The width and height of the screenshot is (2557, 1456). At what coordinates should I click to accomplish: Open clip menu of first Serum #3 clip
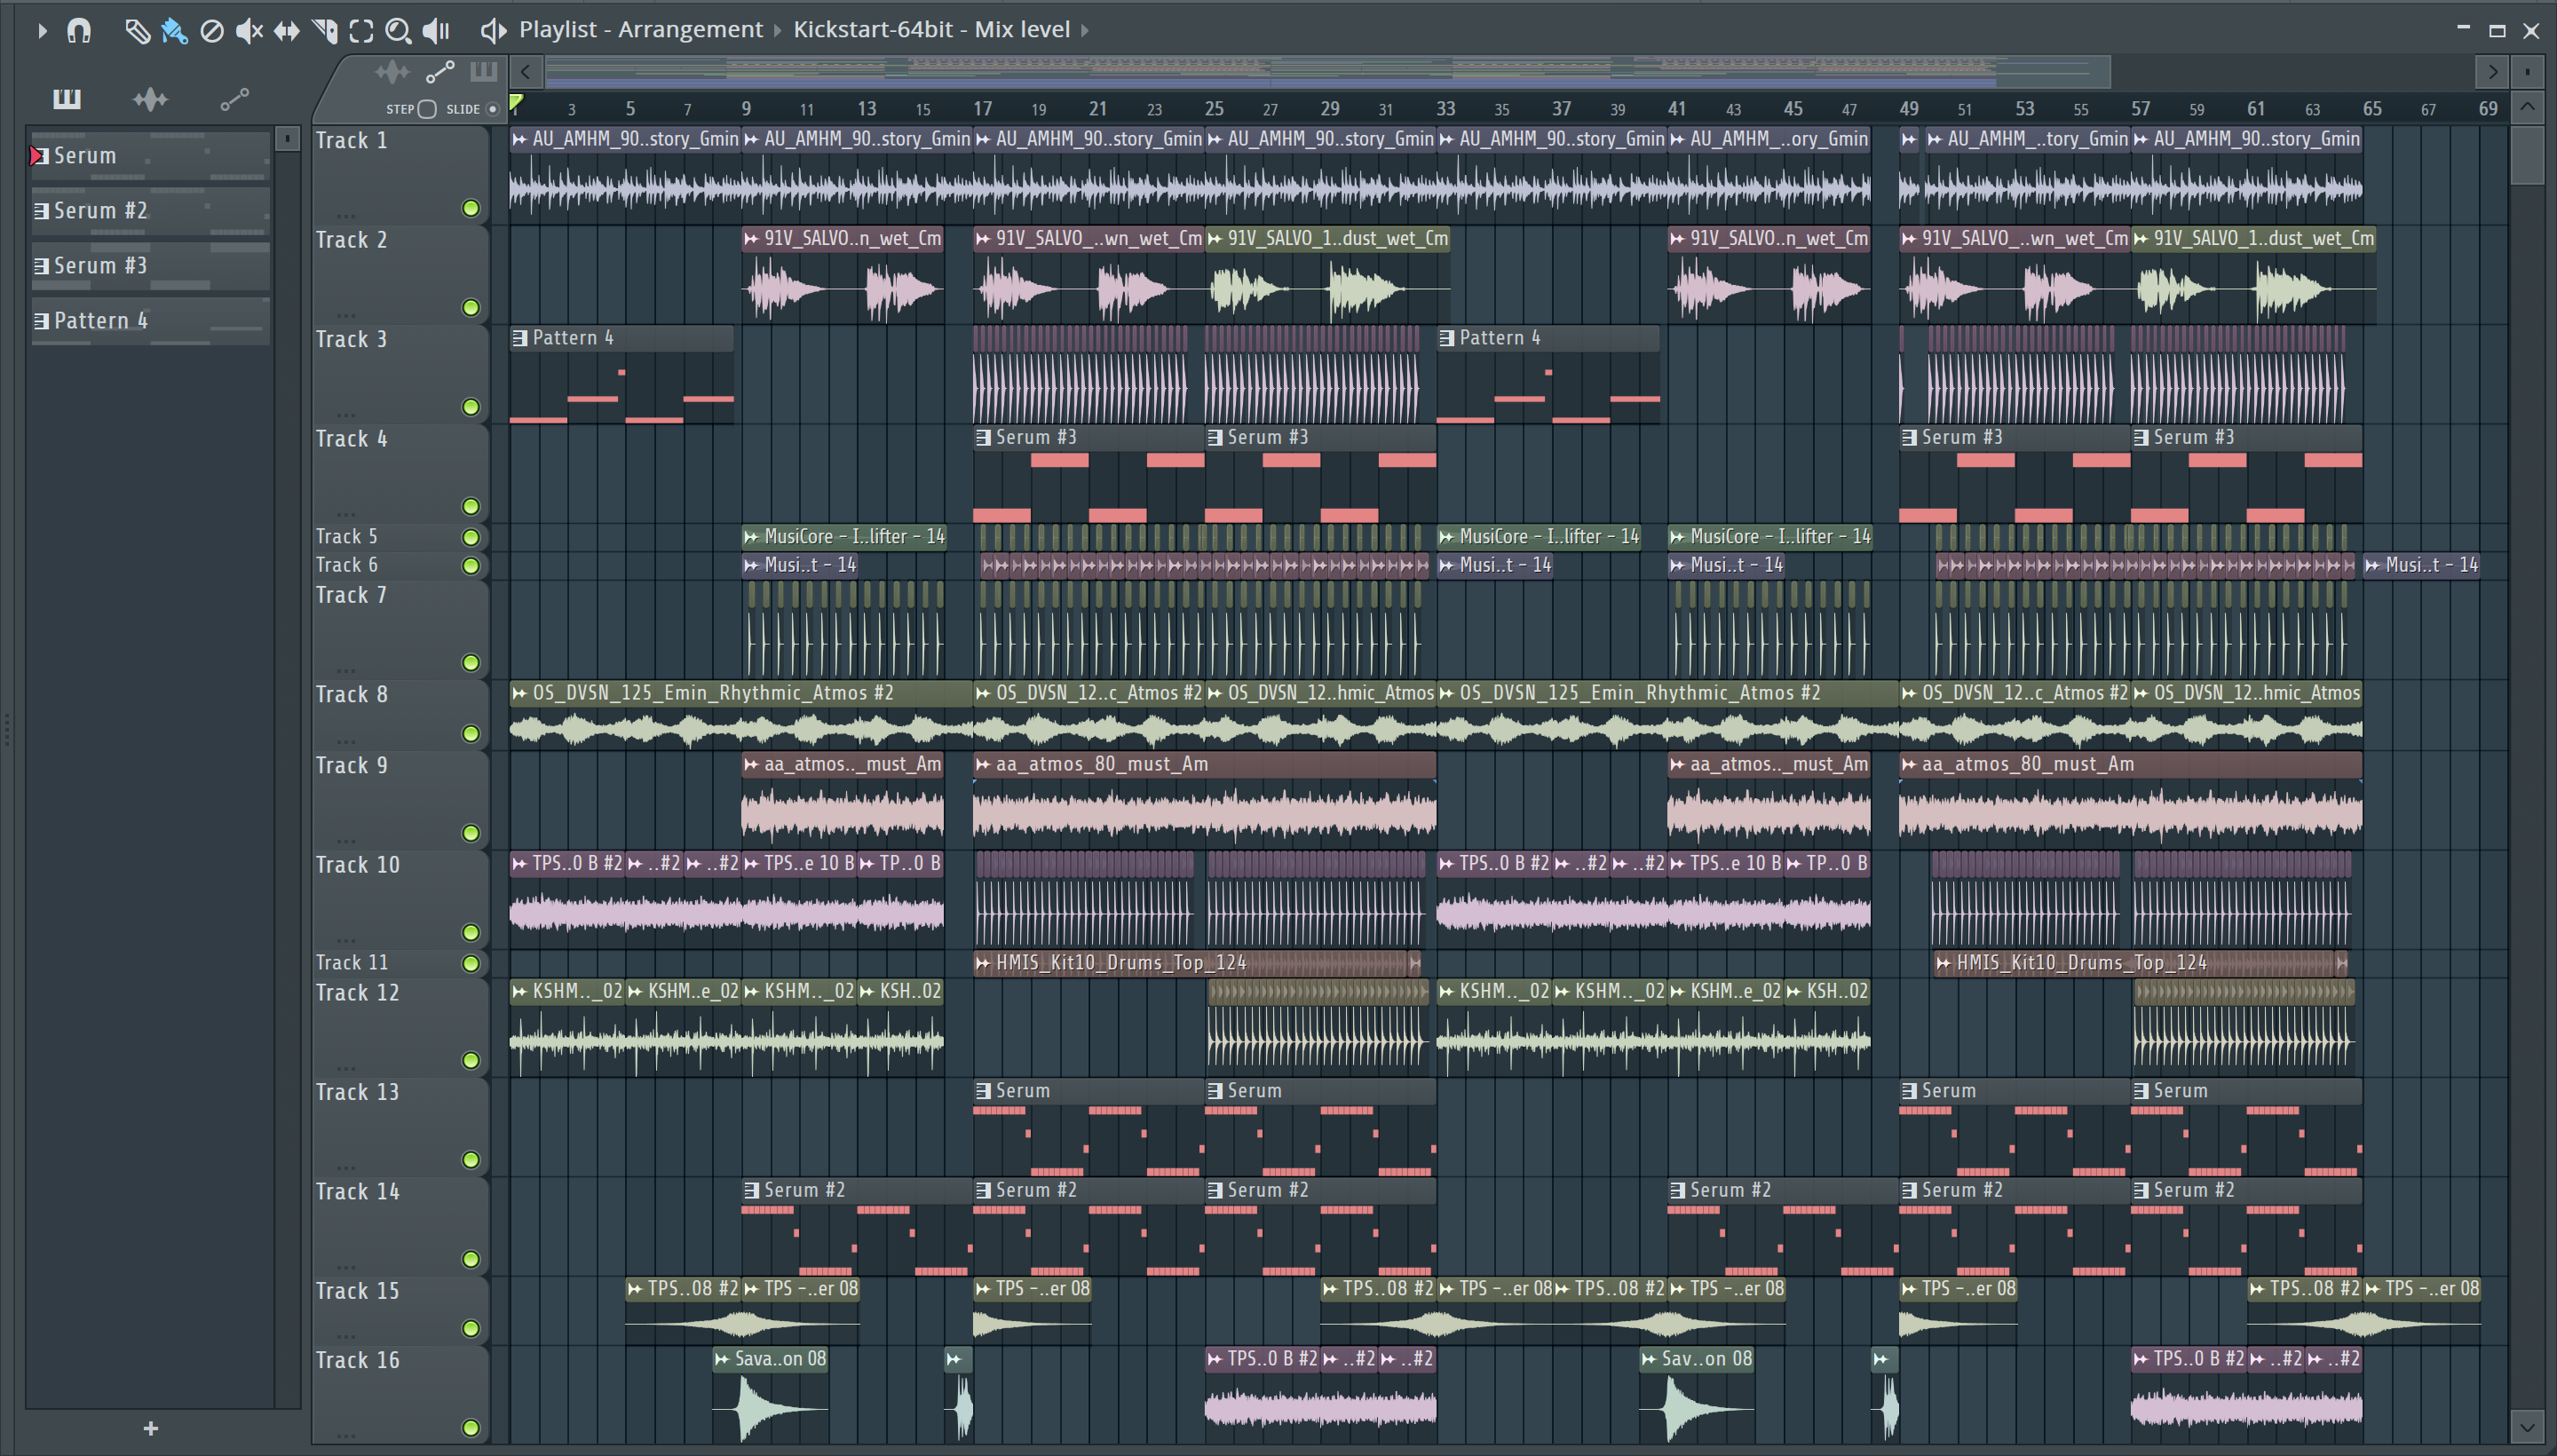[983, 437]
